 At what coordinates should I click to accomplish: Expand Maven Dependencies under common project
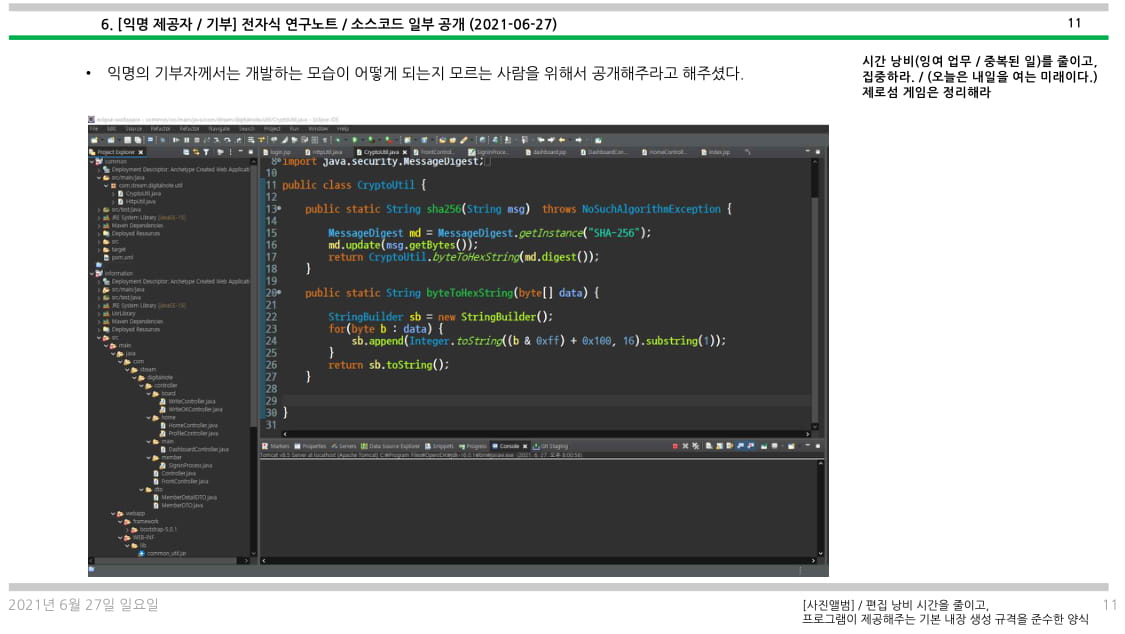(x=99, y=225)
